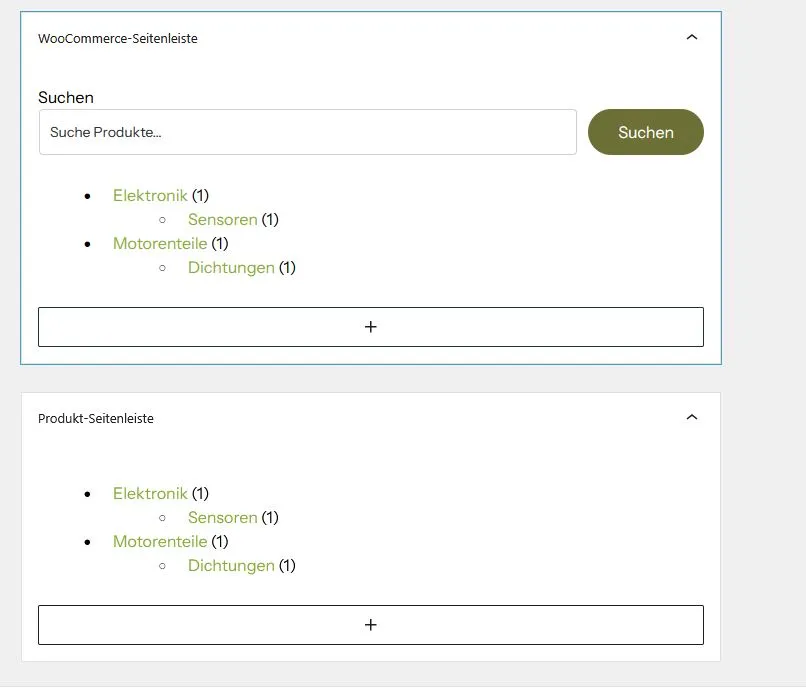Focus the Suche Produkte search field
Screen dimensions: 806x688
coord(308,132)
